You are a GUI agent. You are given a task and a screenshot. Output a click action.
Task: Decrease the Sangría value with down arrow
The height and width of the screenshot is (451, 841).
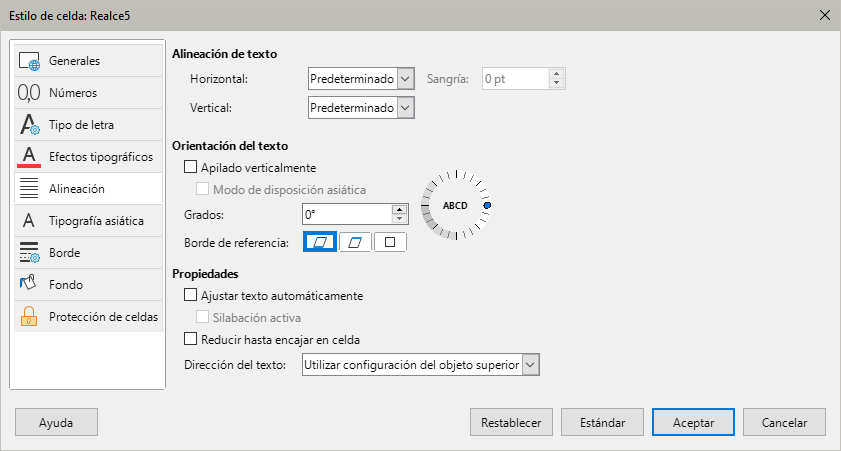pyautogui.click(x=557, y=83)
